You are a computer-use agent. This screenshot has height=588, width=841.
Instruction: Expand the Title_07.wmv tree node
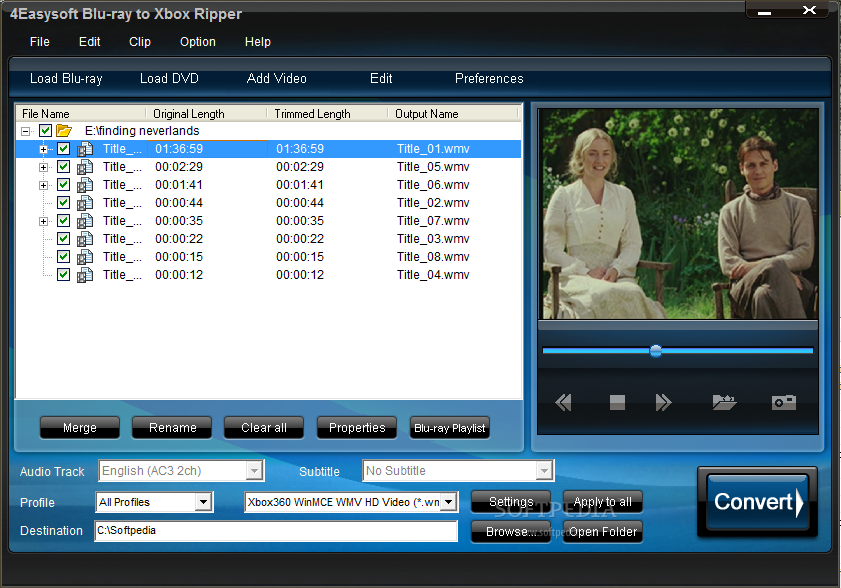(43, 221)
